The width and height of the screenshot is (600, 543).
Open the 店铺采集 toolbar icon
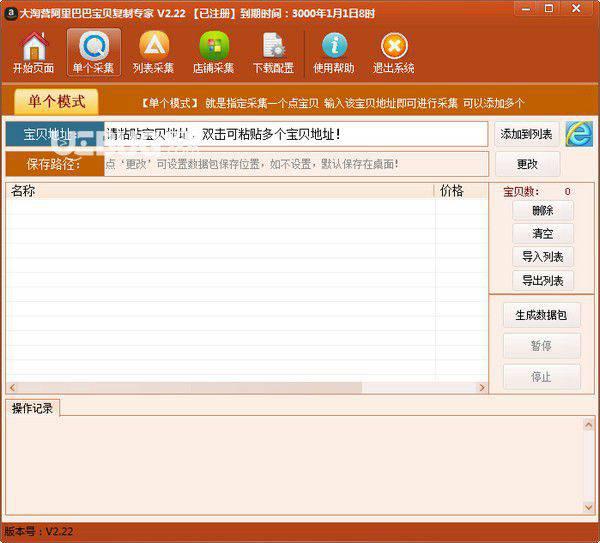tap(214, 53)
